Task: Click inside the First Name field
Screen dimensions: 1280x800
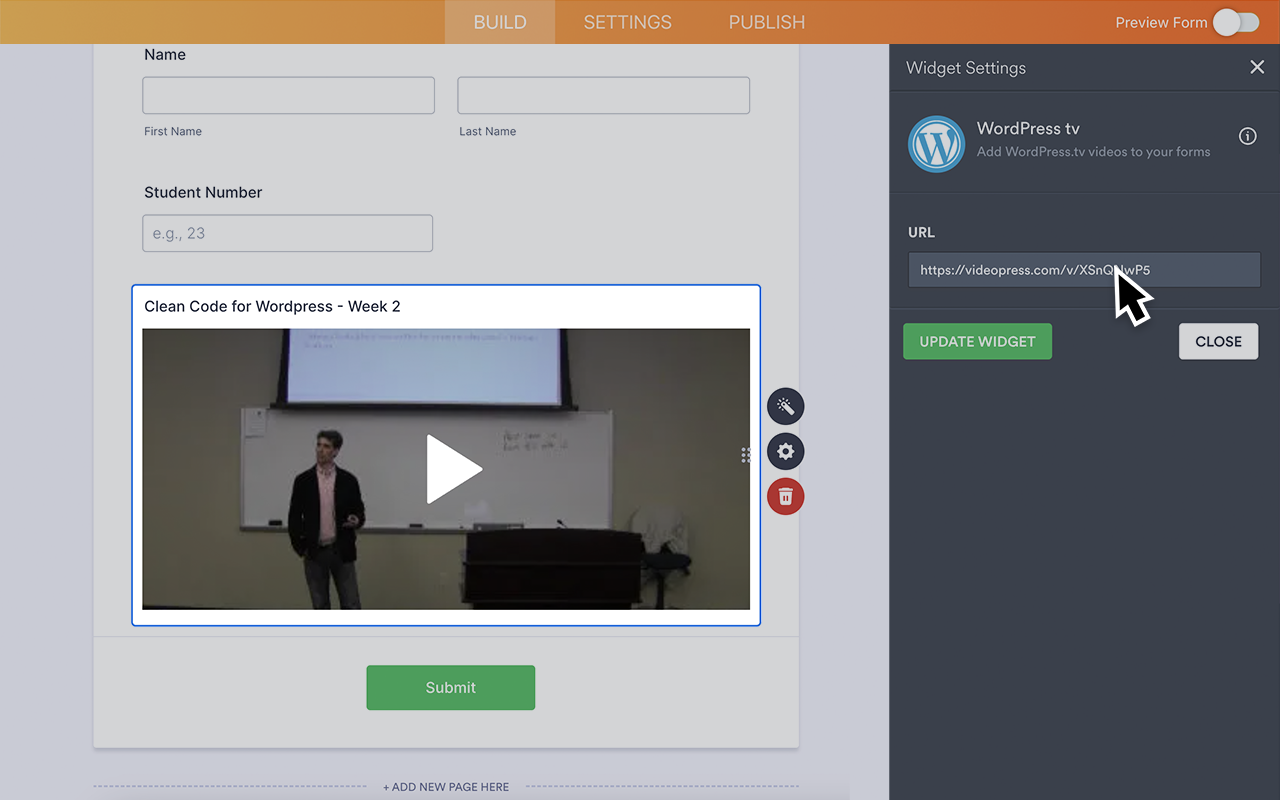Action: pyautogui.click(x=288, y=95)
